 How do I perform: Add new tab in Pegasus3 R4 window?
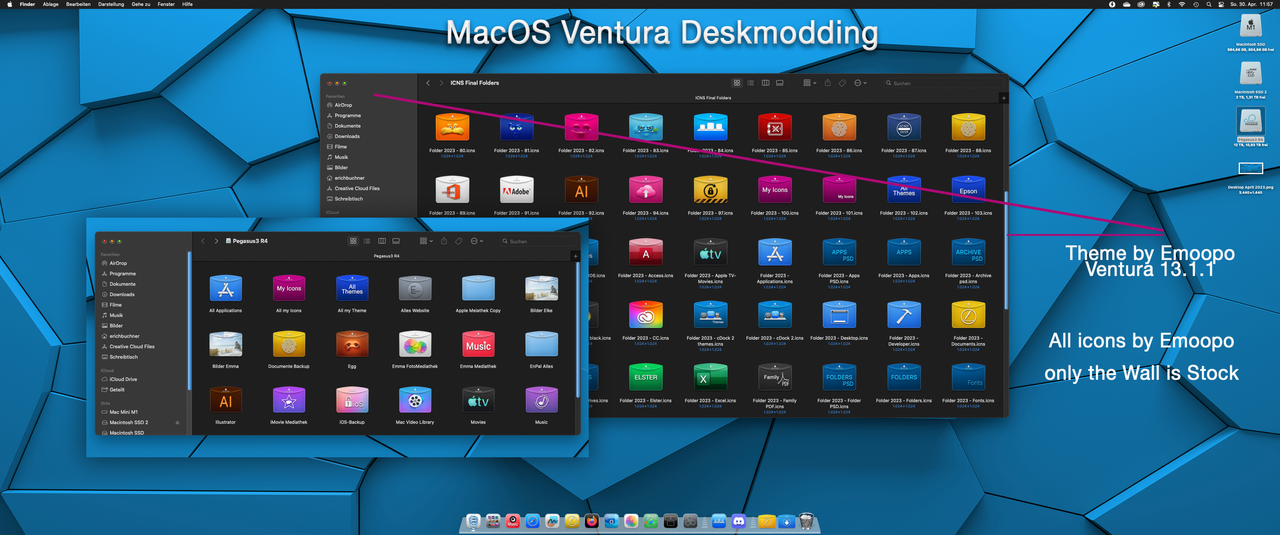tap(574, 256)
